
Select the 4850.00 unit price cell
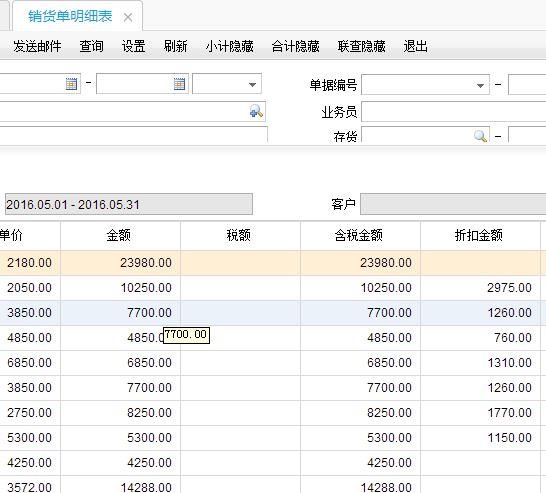coord(30,338)
